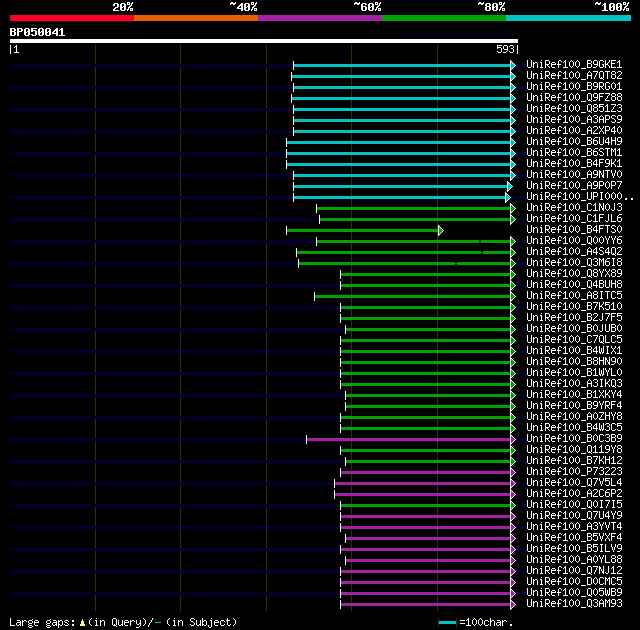Select UniRef100_A9NTV0 hit name

(x=574, y=175)
